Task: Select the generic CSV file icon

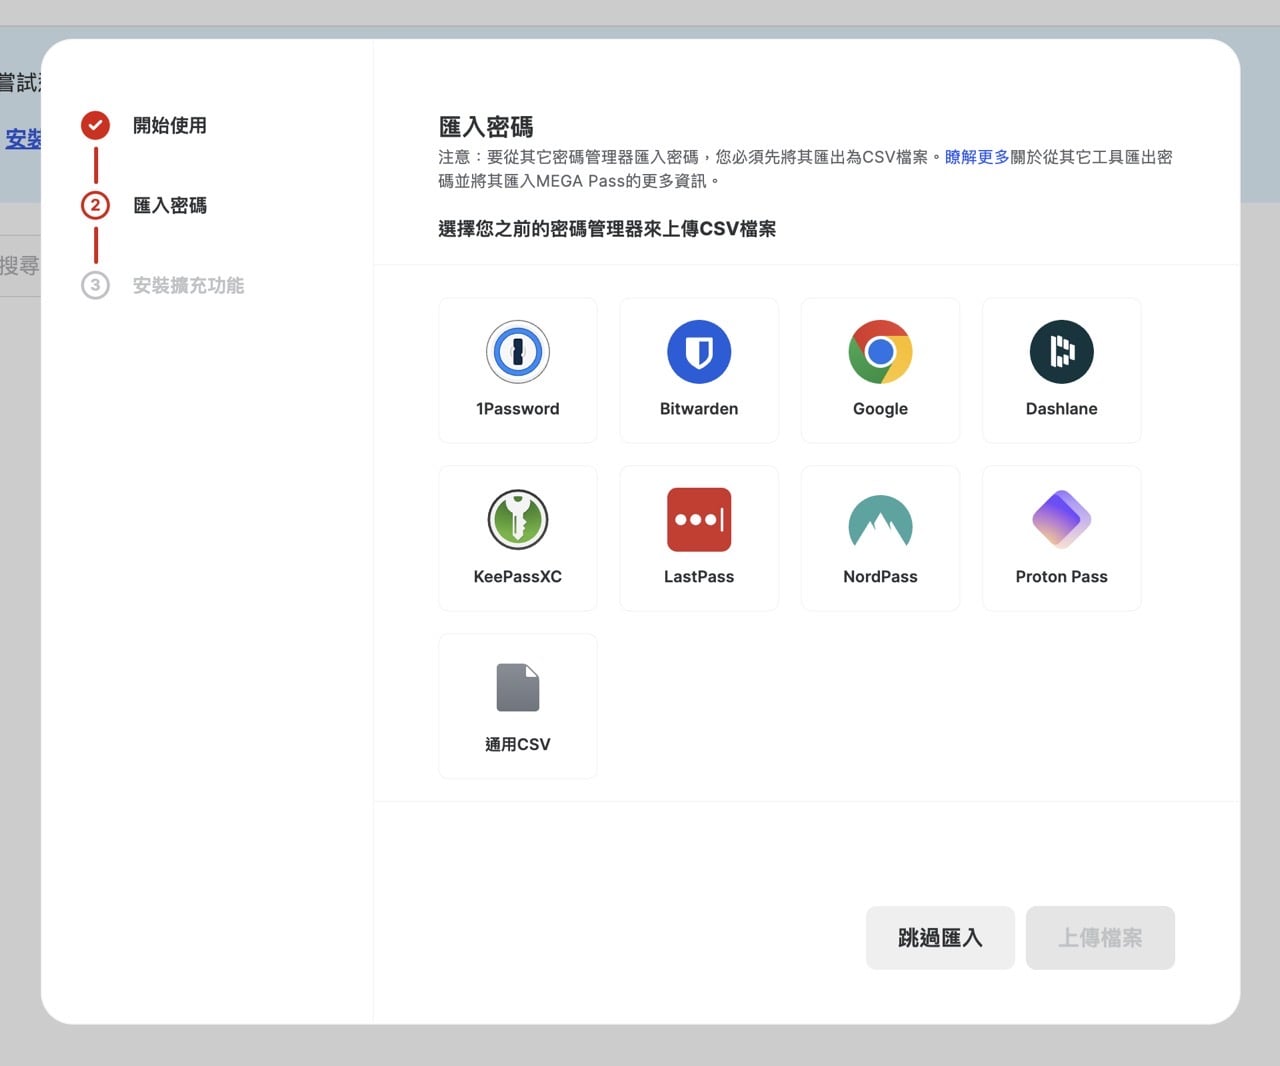Action: click(x=518, y=688)
